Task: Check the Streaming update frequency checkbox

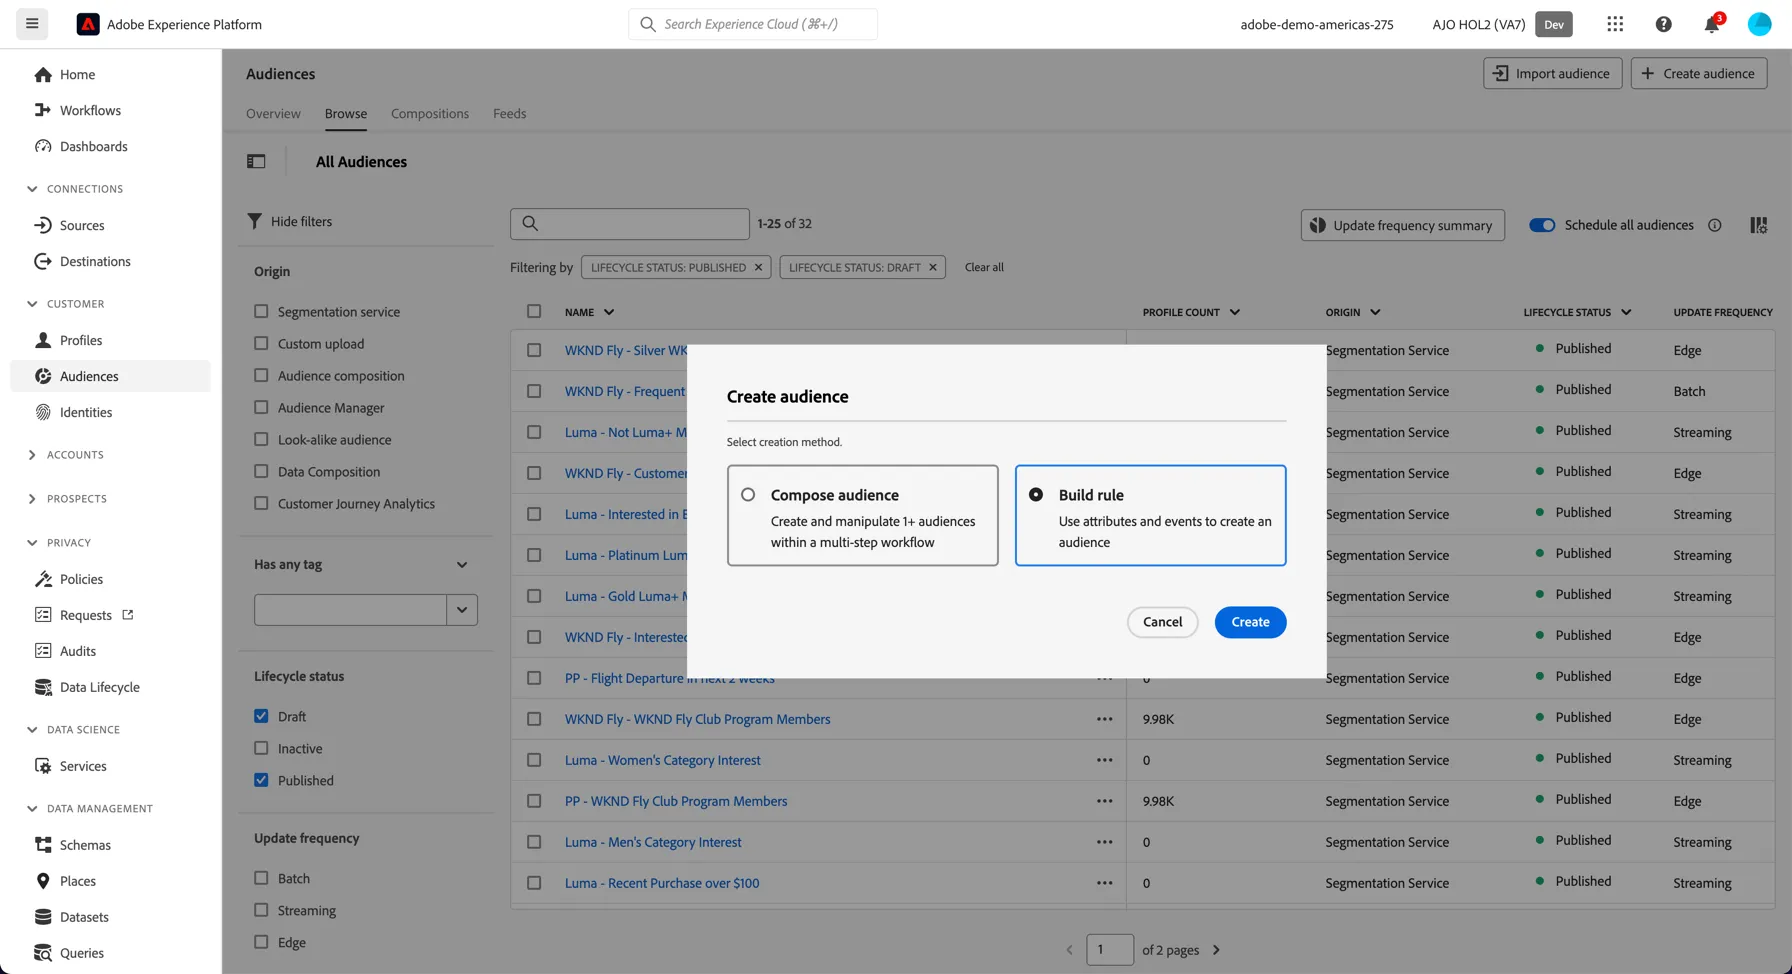Action: pos(261,910)
